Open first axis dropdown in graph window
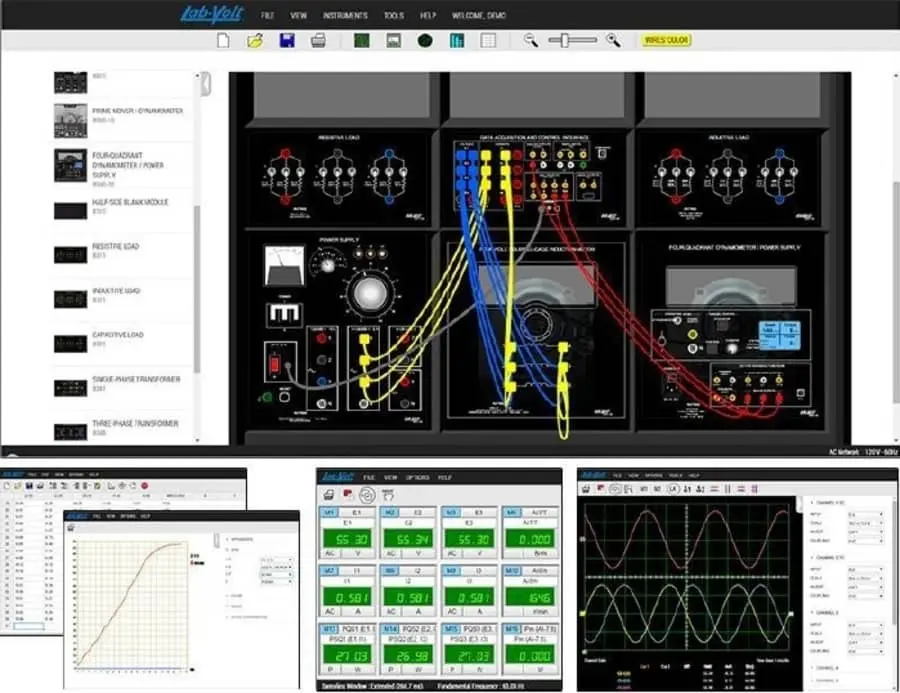Viewport: 900px width, 693px height. coord(276,560)
